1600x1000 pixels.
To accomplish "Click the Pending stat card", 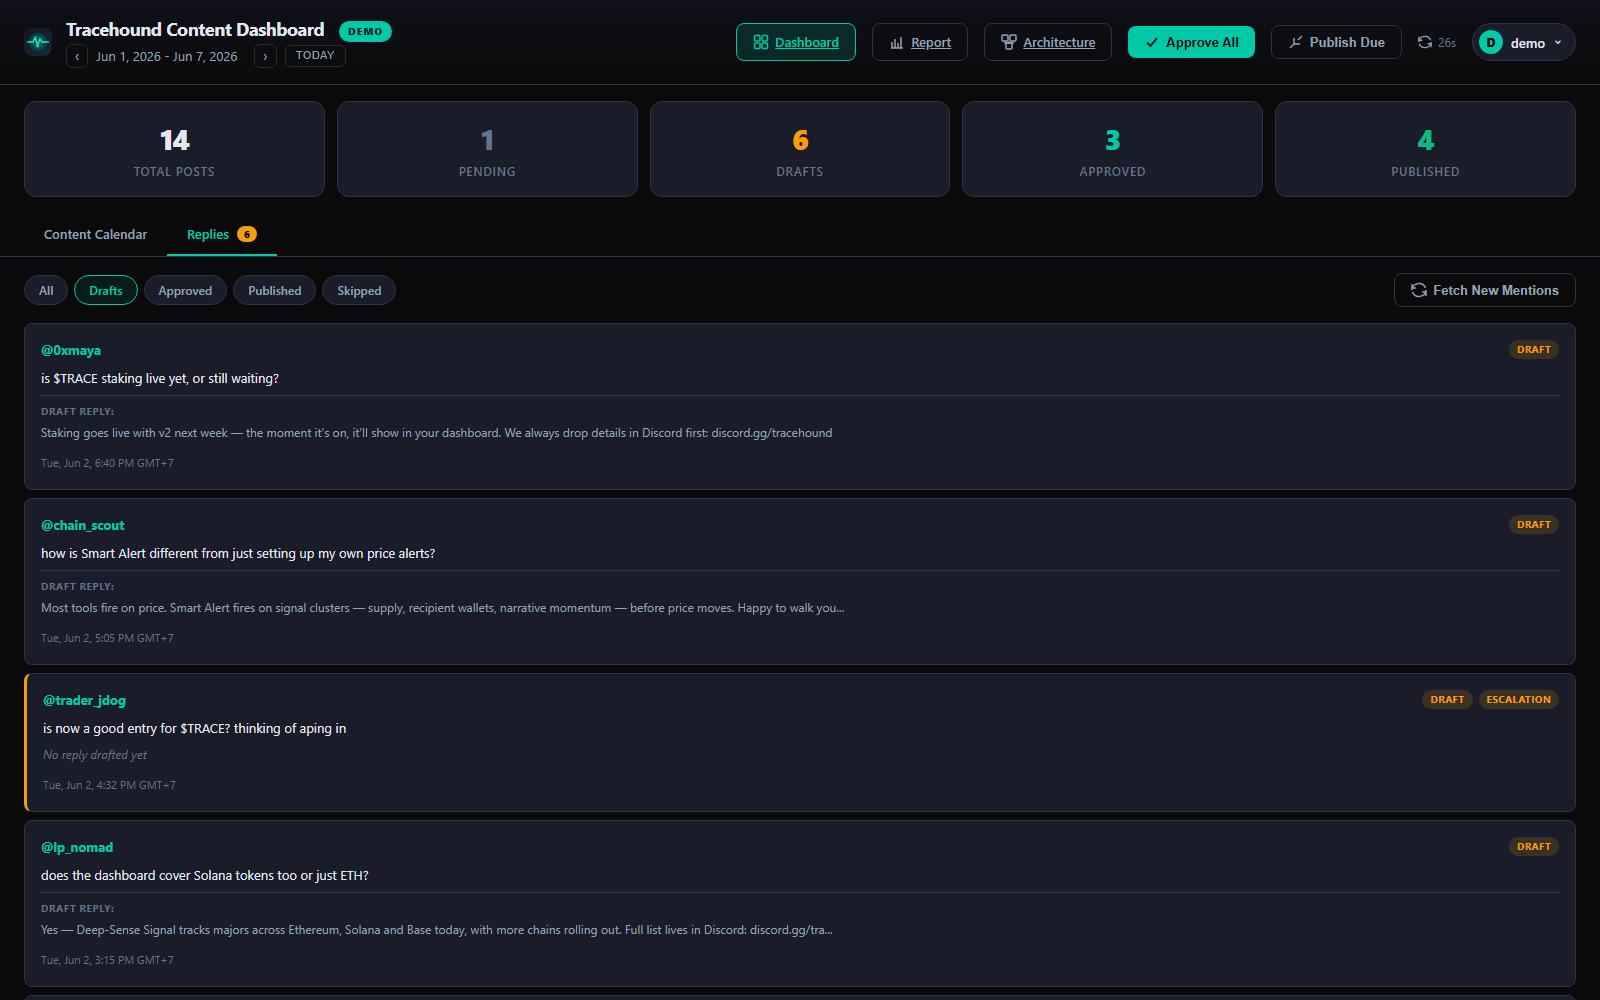I will pos(487,149).
